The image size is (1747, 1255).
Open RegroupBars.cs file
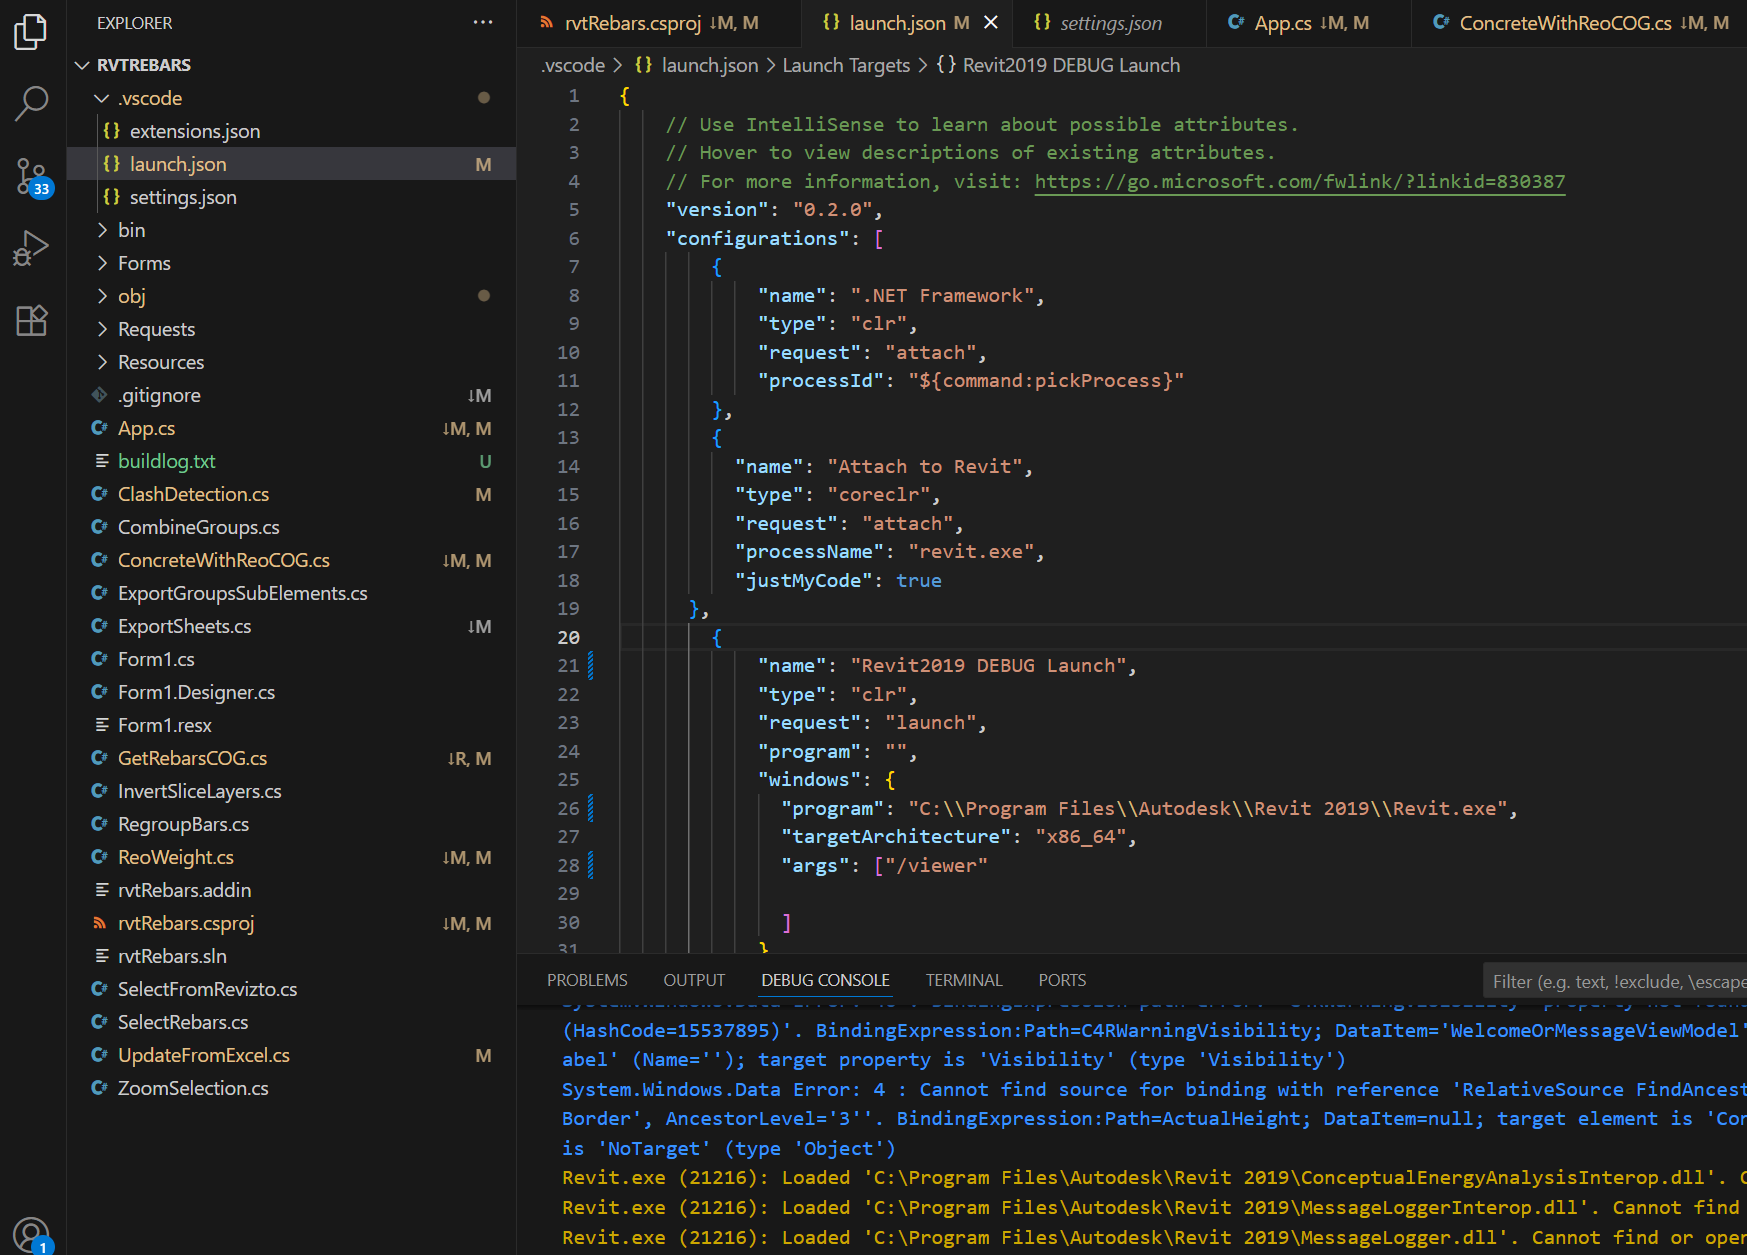point(291,824)
